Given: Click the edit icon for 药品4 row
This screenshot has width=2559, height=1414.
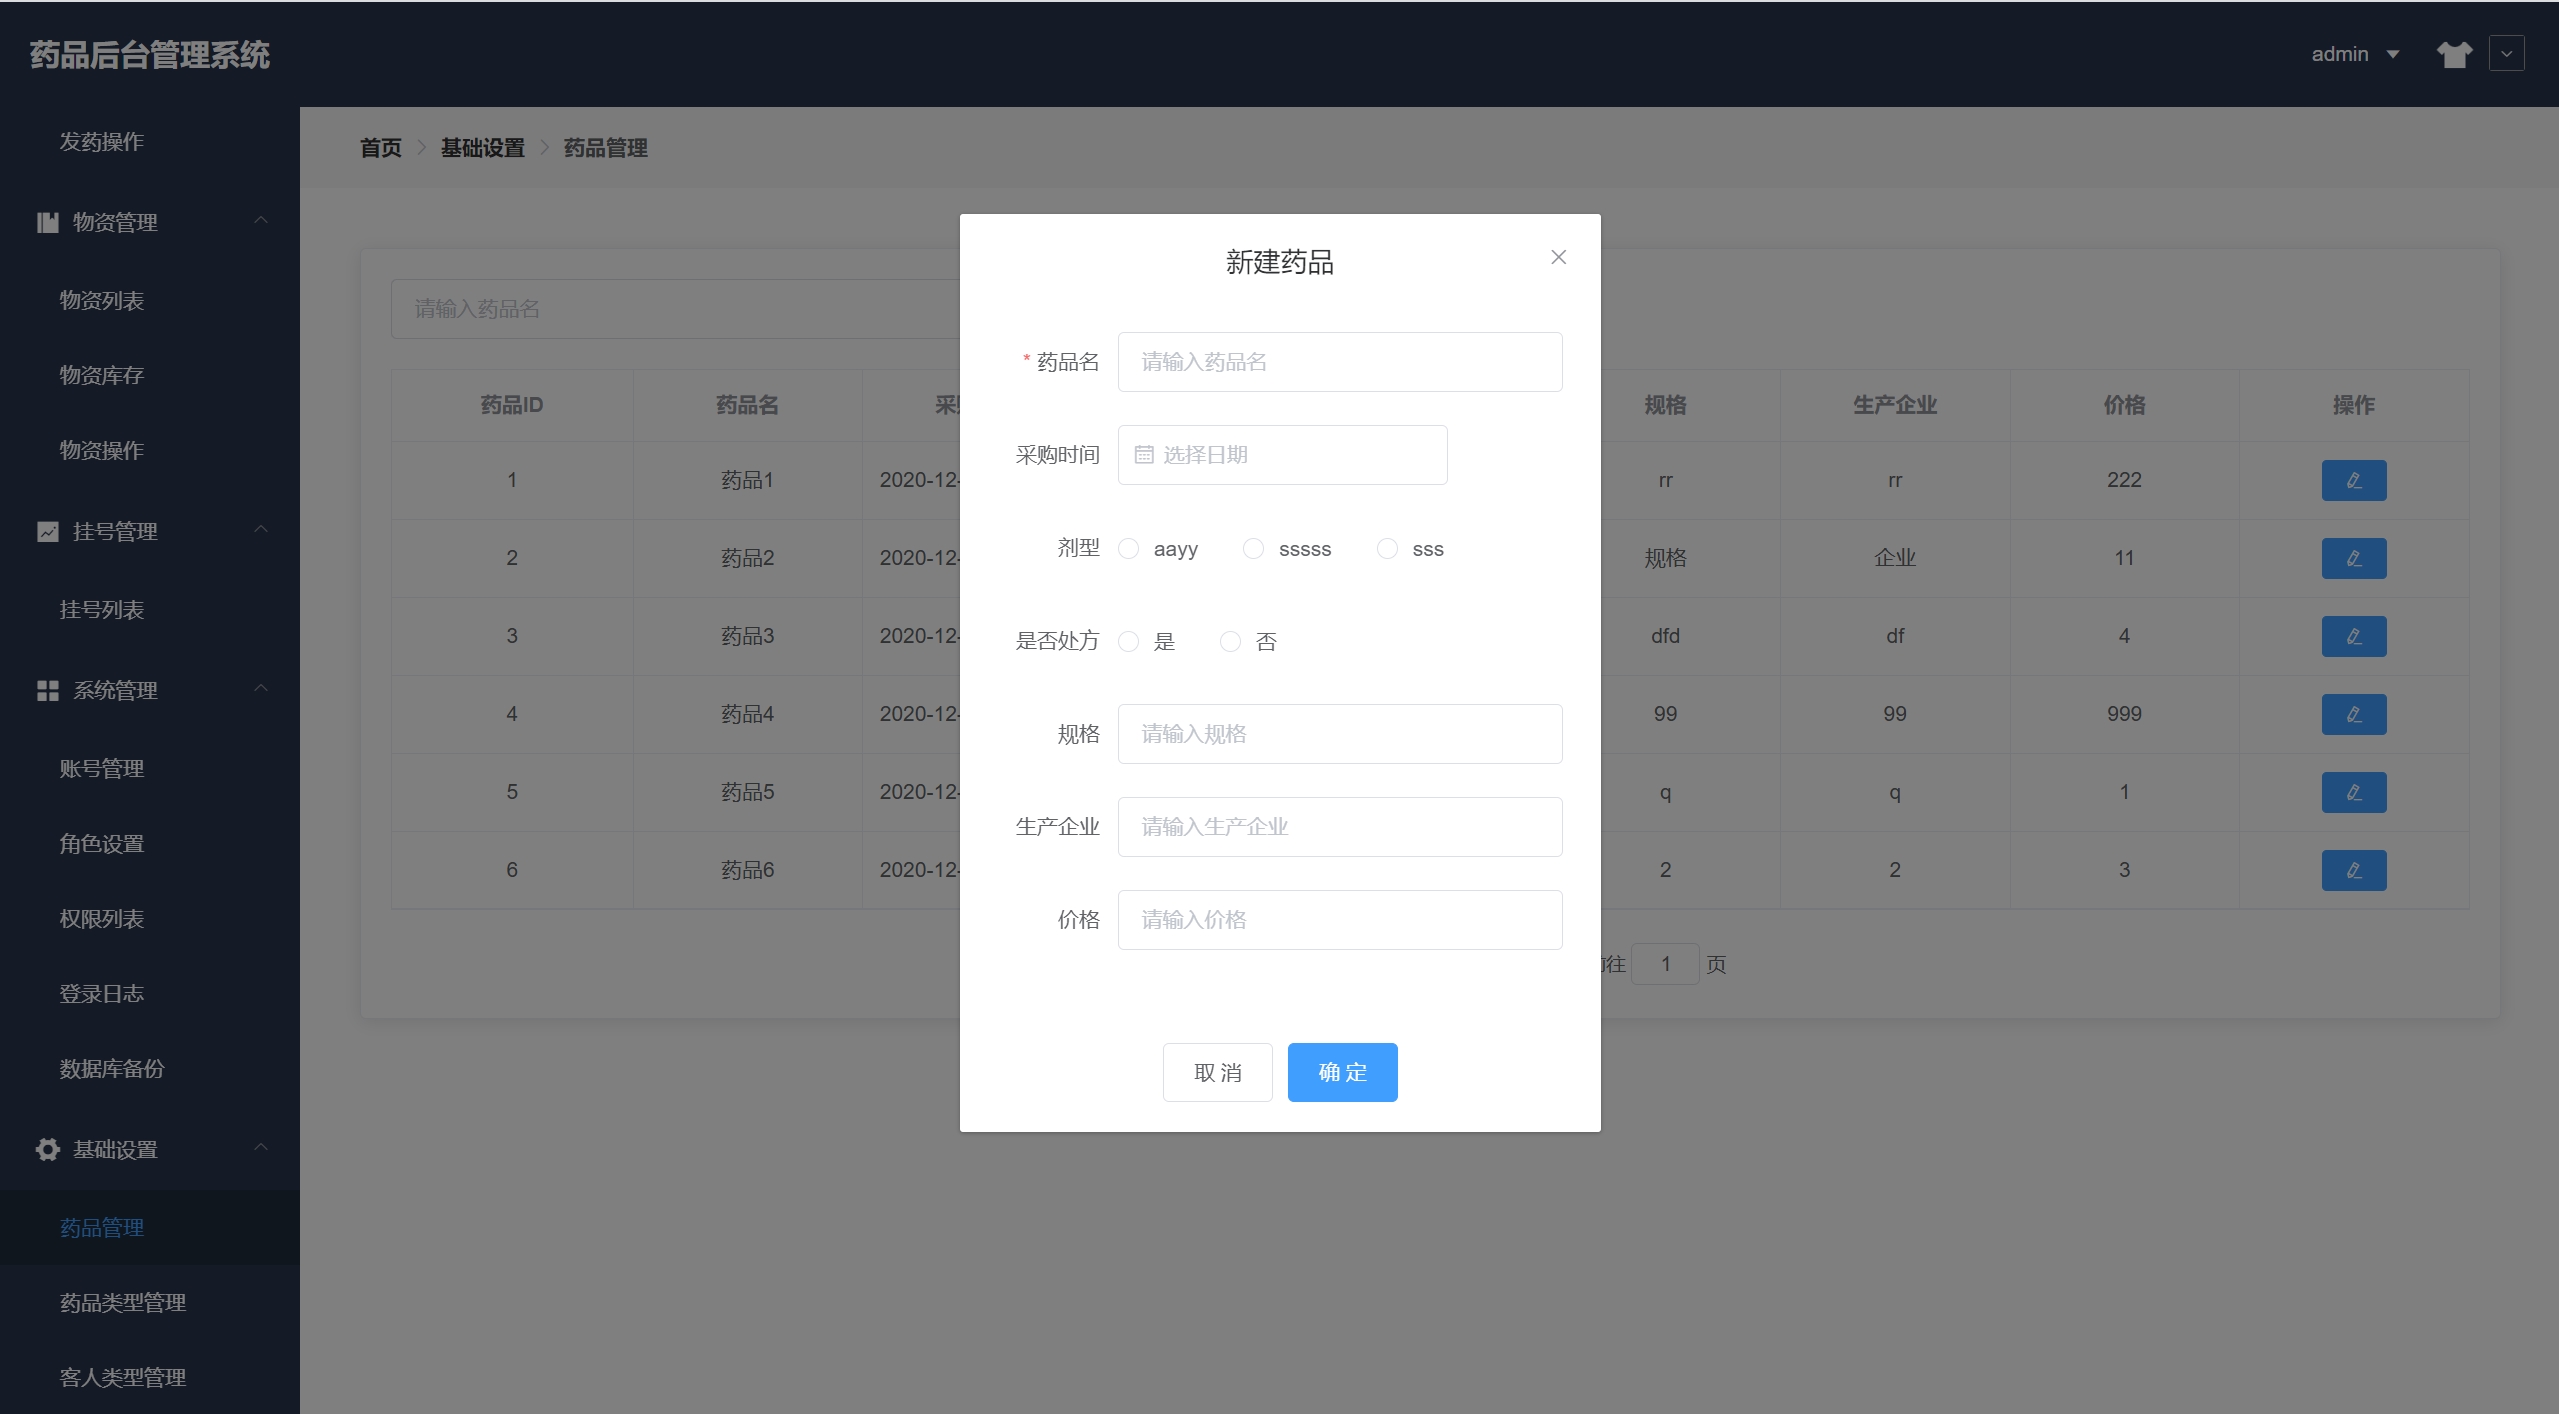Looking at the screenshot, I should [2353, 714].
